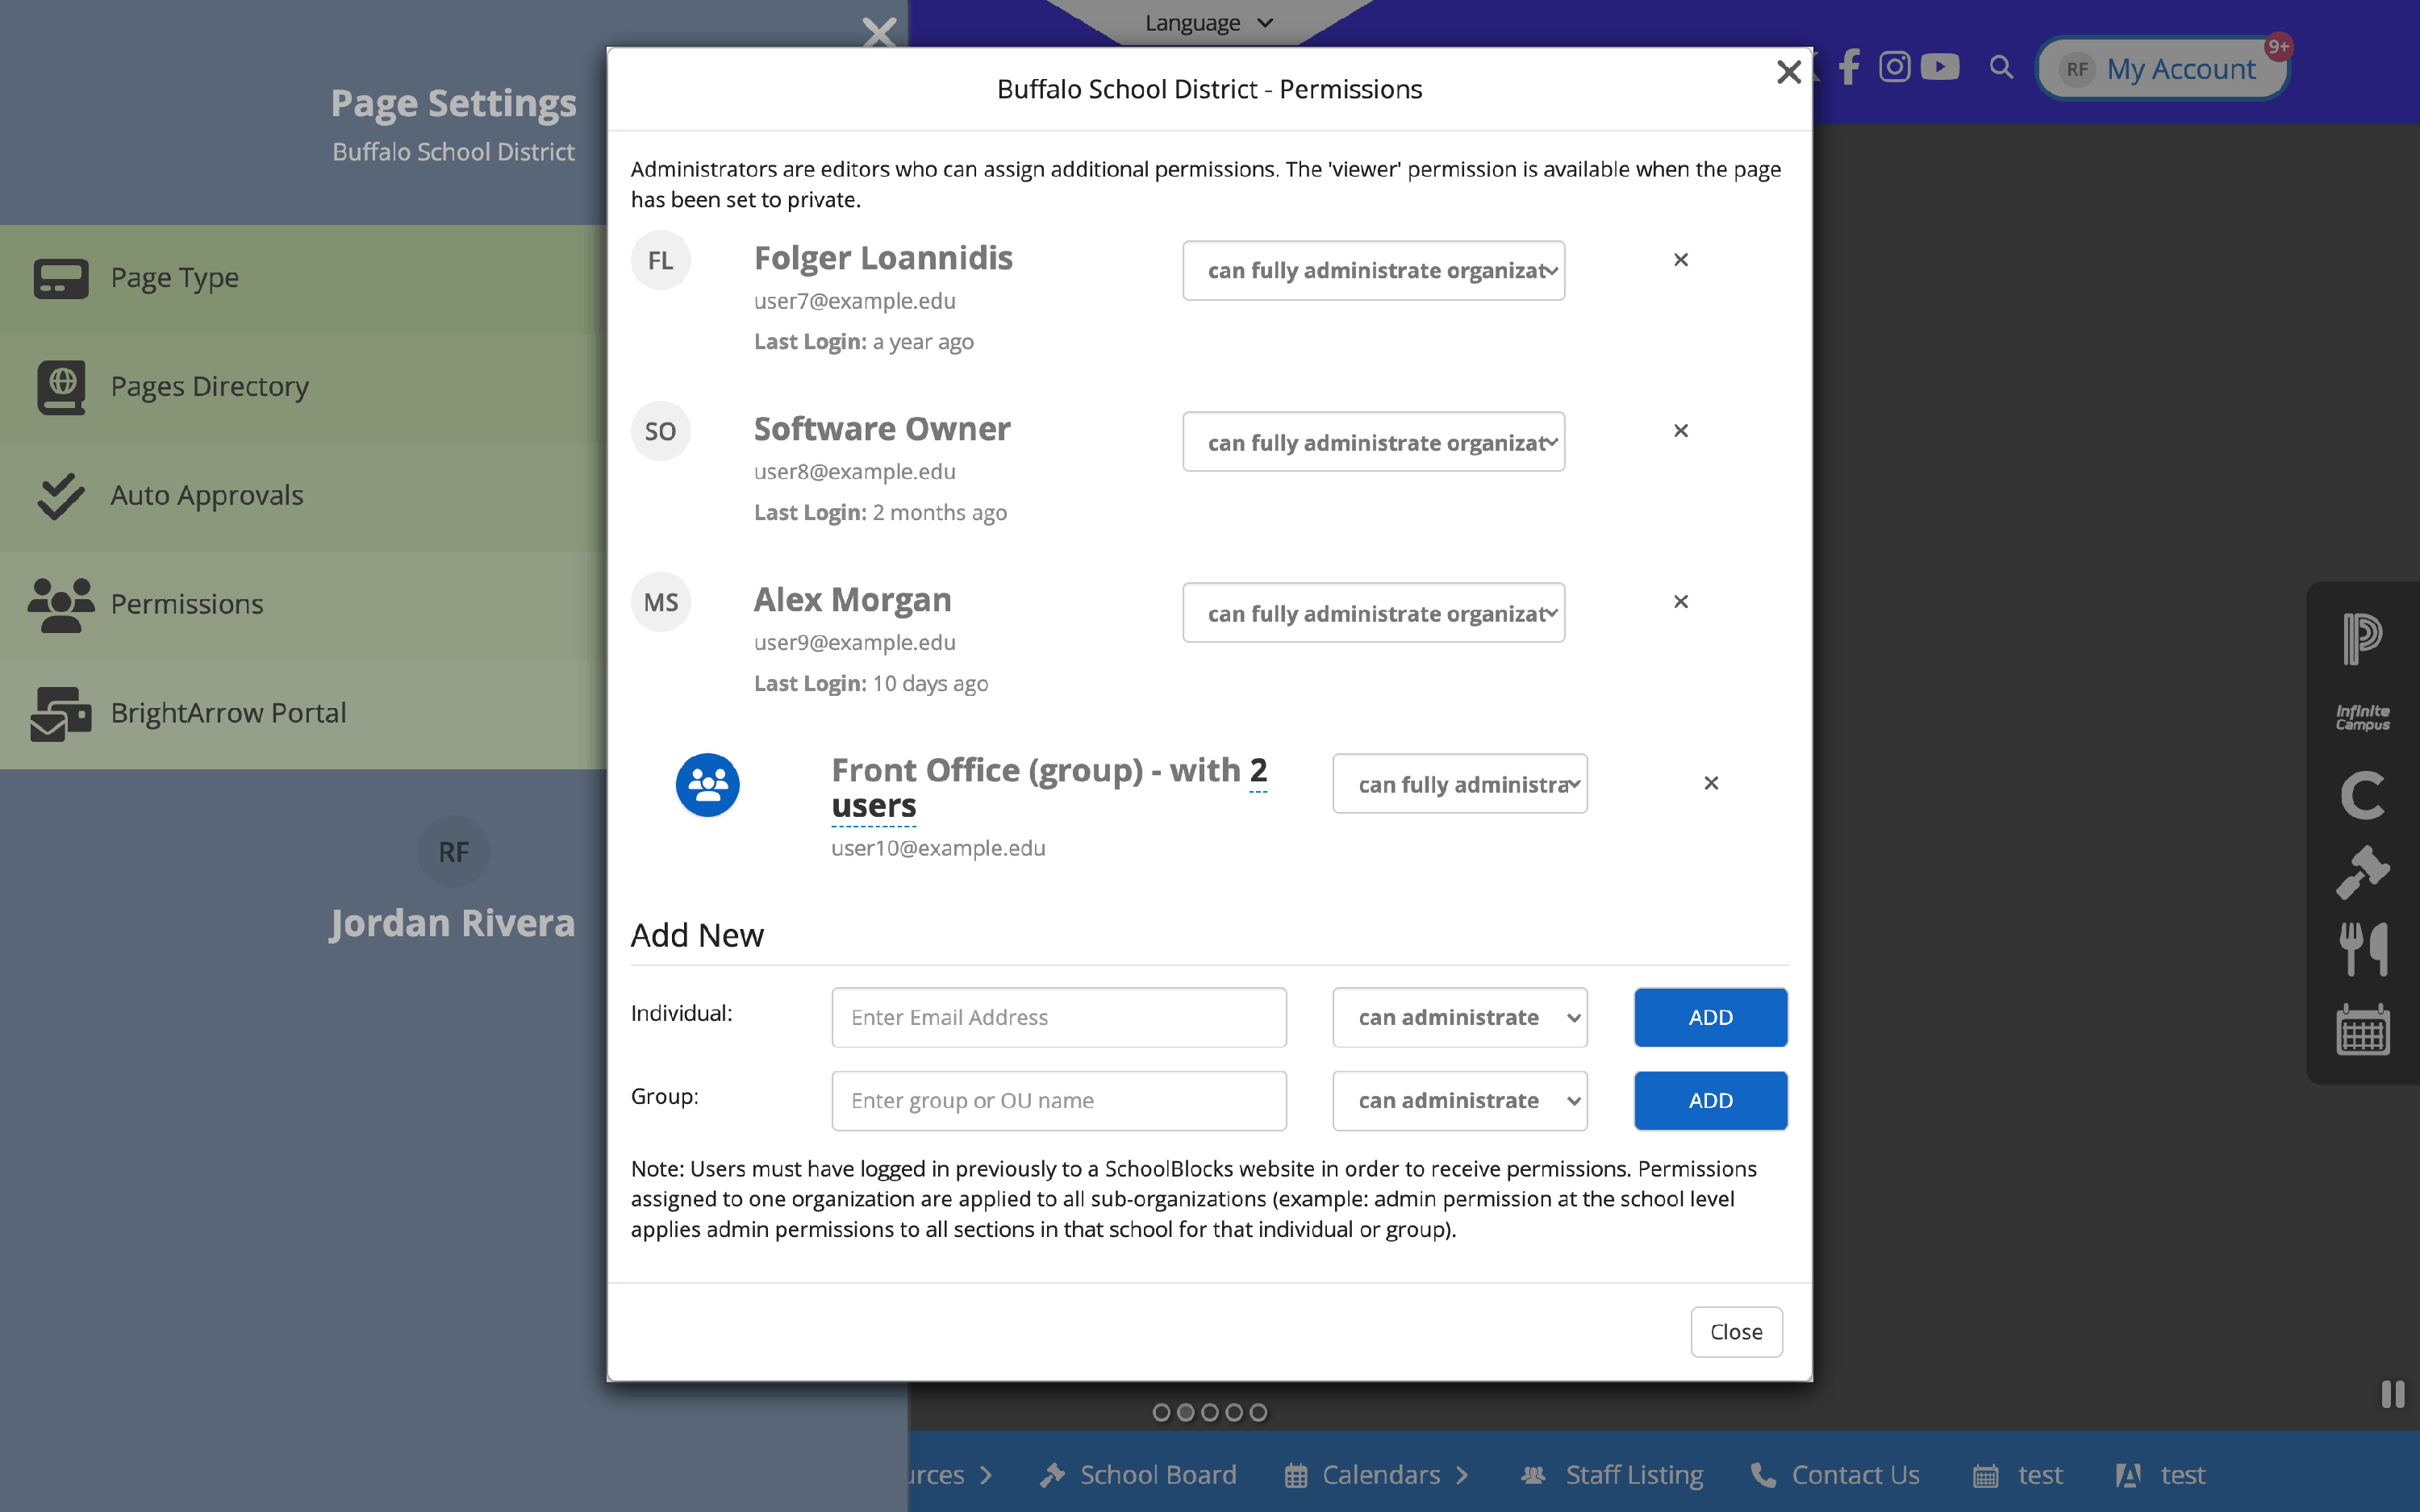Open BrightArrow Portal menu item
Viewport: 2420px width, 1512px height.
(x=303, y=714)
